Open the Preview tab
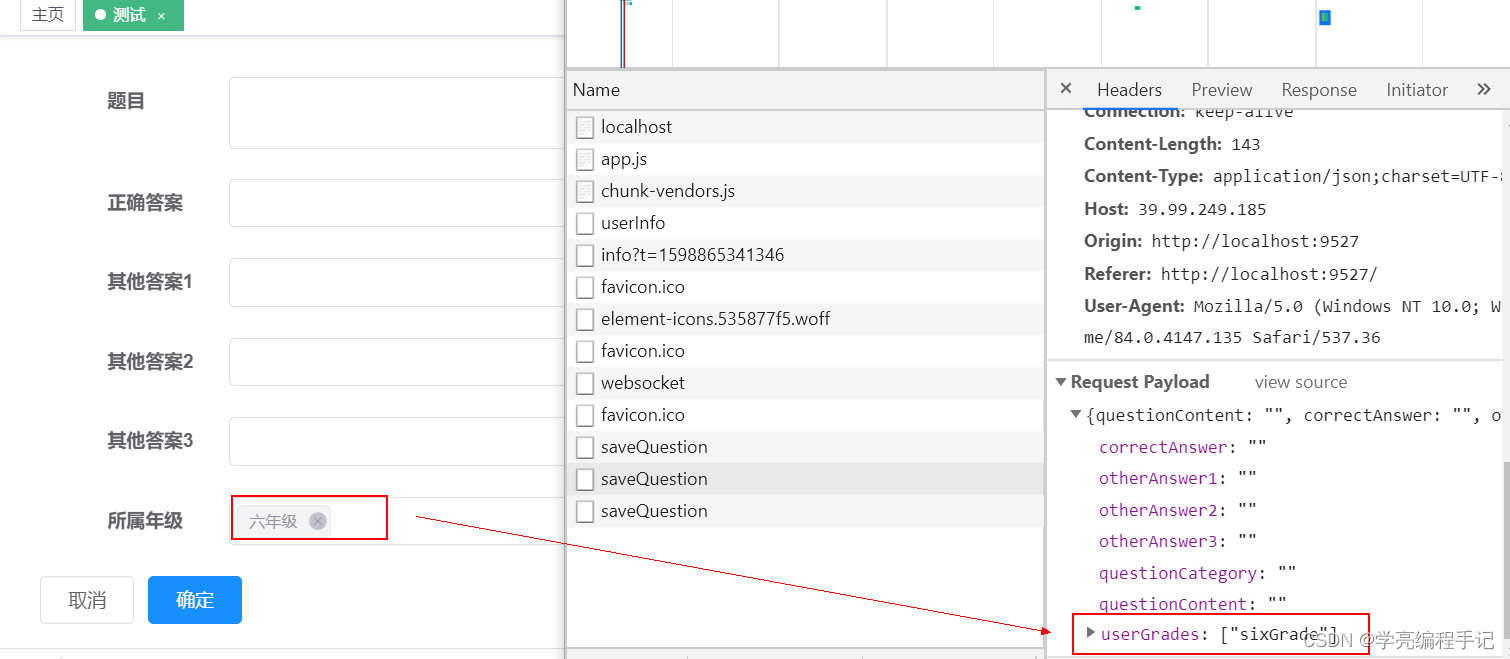The image size is (1510, 659). [1221, 90]
